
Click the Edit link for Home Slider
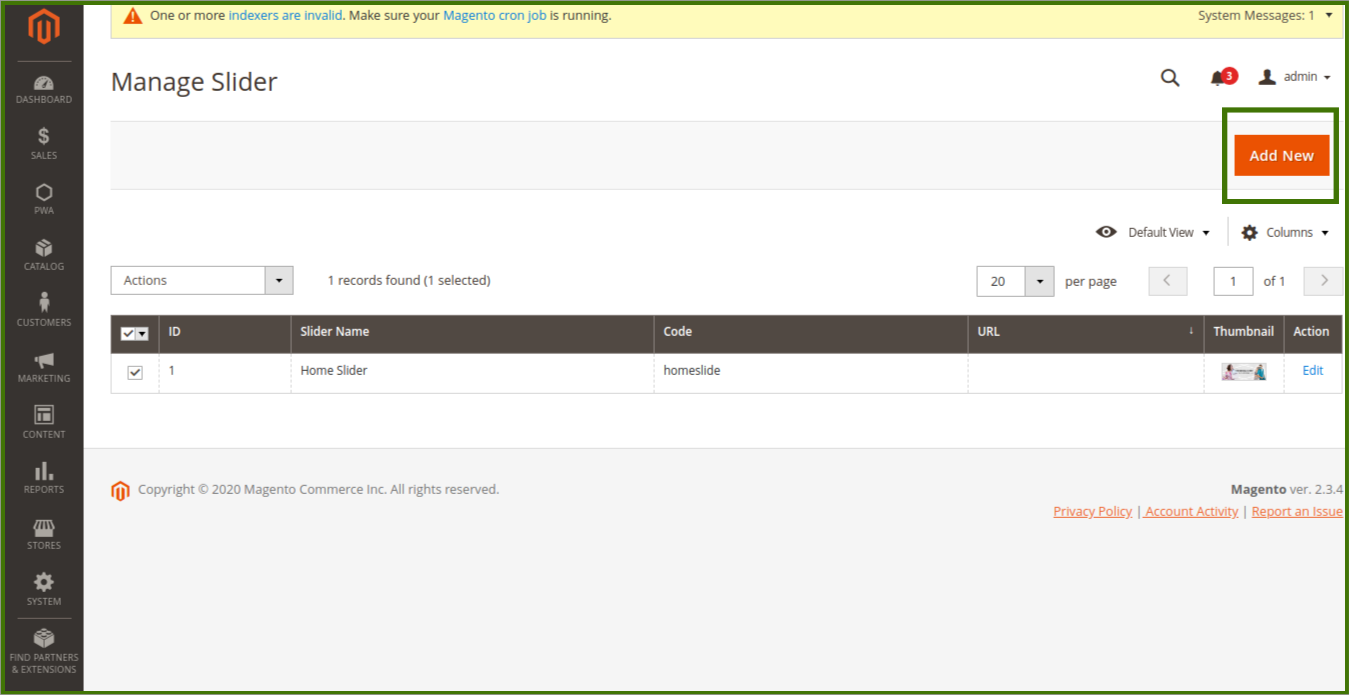[1312, 370]
